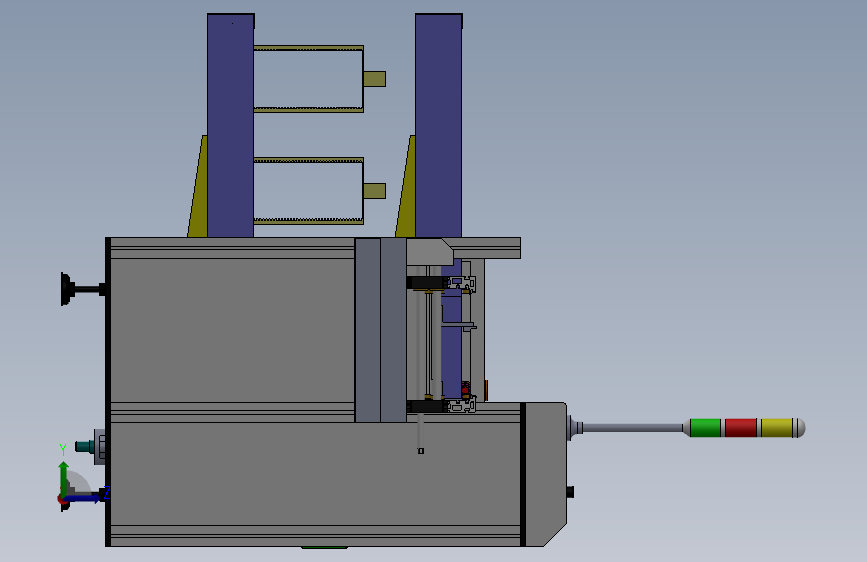Click the chamfered right end cap of the cabinet
867x562 pixels.
click(545, 474)
